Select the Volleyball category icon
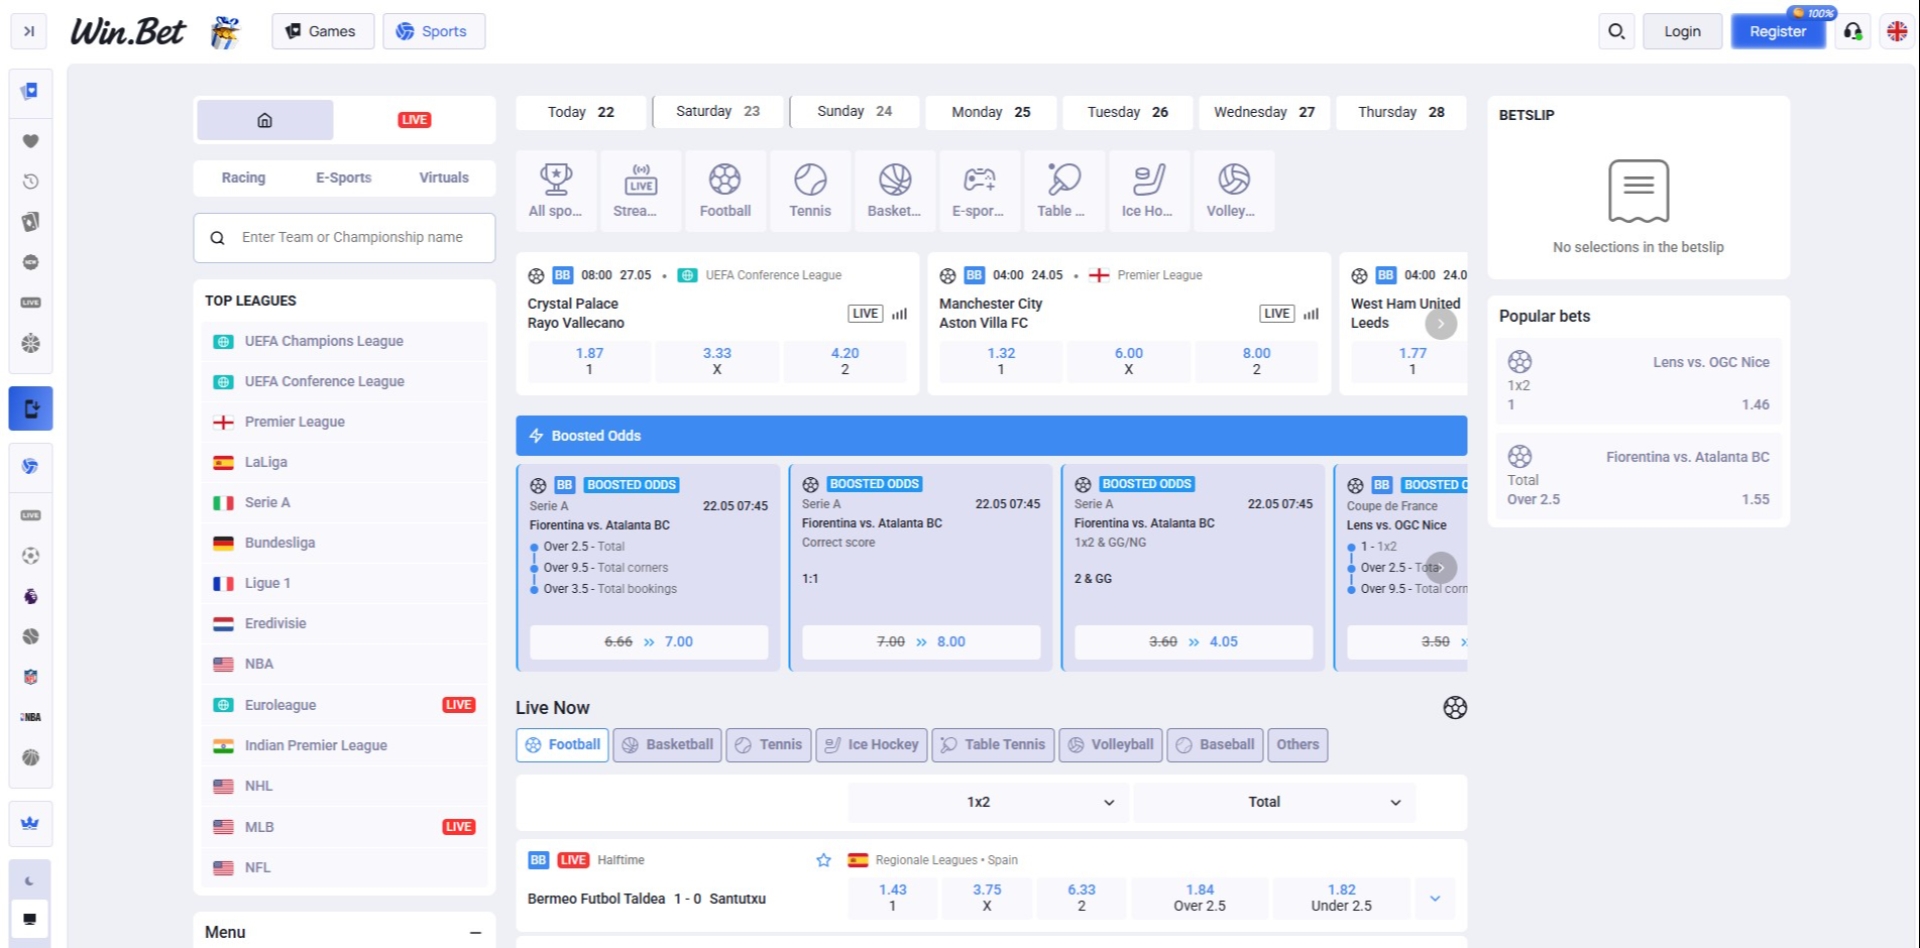Image resolution: width=1920 pixels, height=948 pixels. tap(1233, 190)
